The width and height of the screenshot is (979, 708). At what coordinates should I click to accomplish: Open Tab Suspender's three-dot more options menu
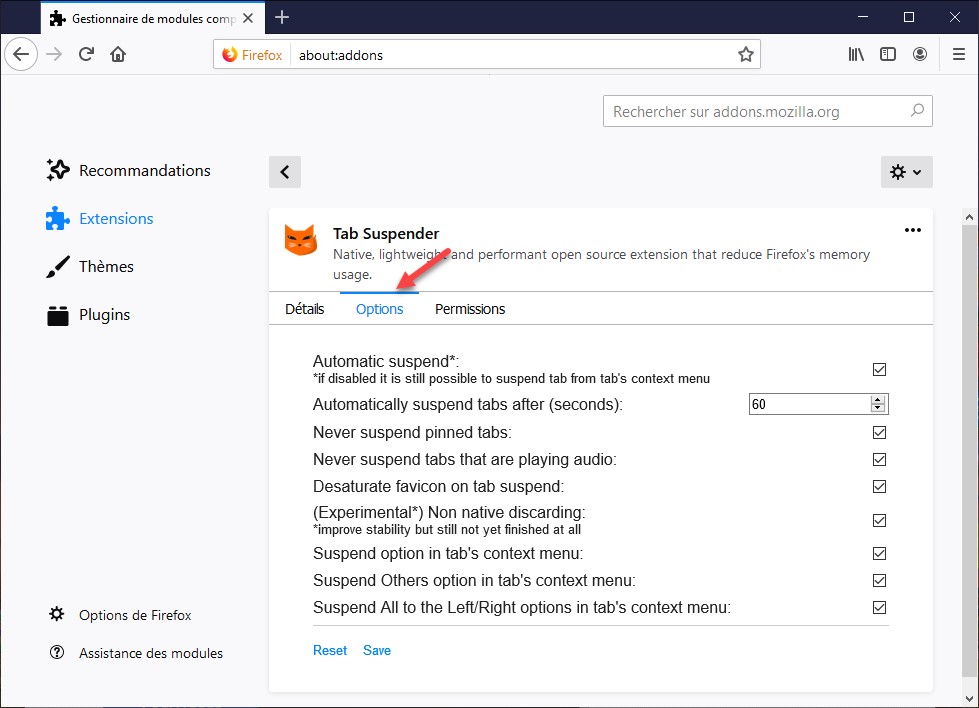[912, 230]
